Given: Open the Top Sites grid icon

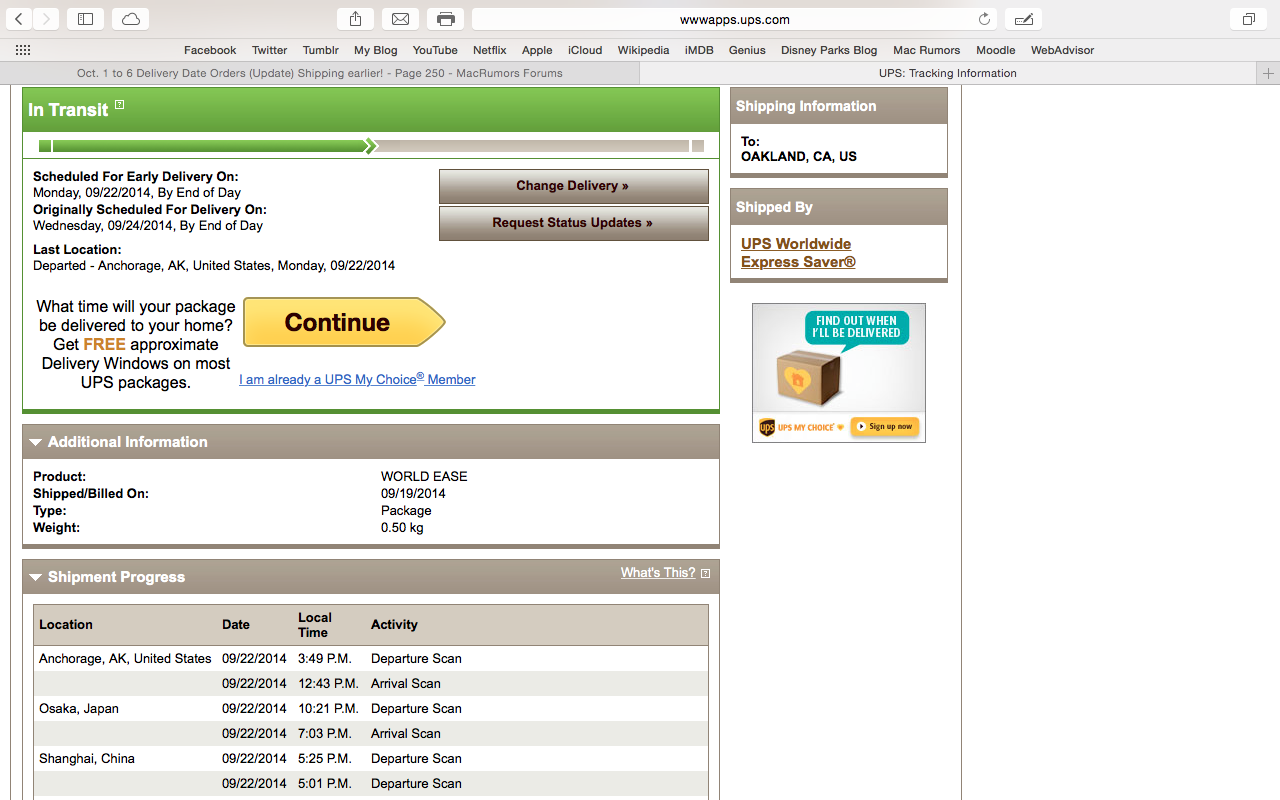Looking at the screenshot, I should [x=23, y=50].
